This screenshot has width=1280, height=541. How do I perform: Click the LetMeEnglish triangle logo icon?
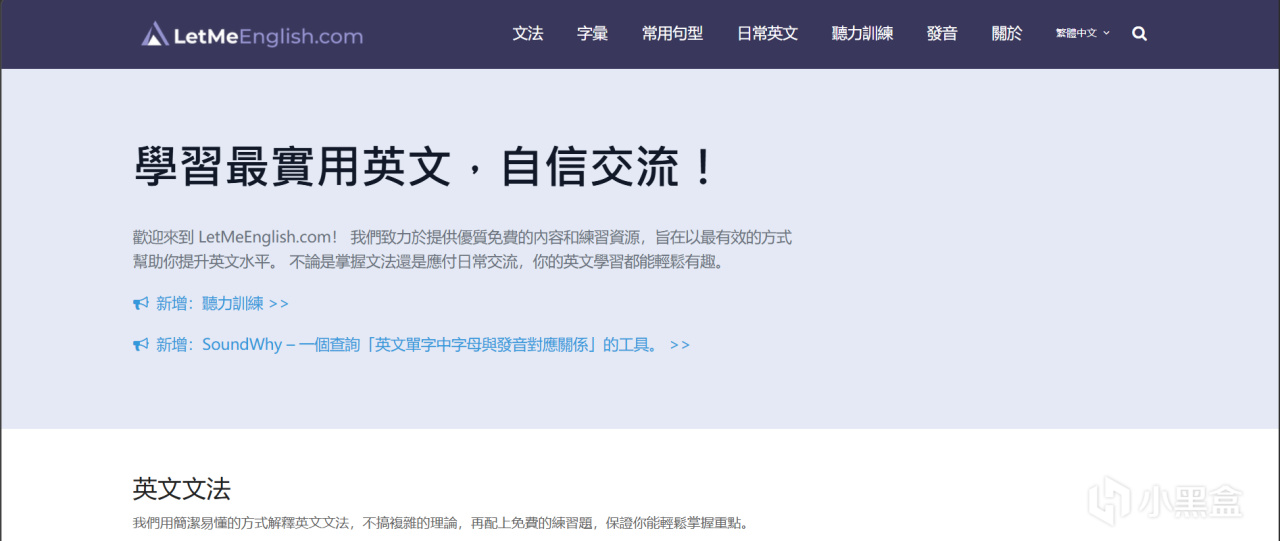pyautogui.click(x=155, y=35)
